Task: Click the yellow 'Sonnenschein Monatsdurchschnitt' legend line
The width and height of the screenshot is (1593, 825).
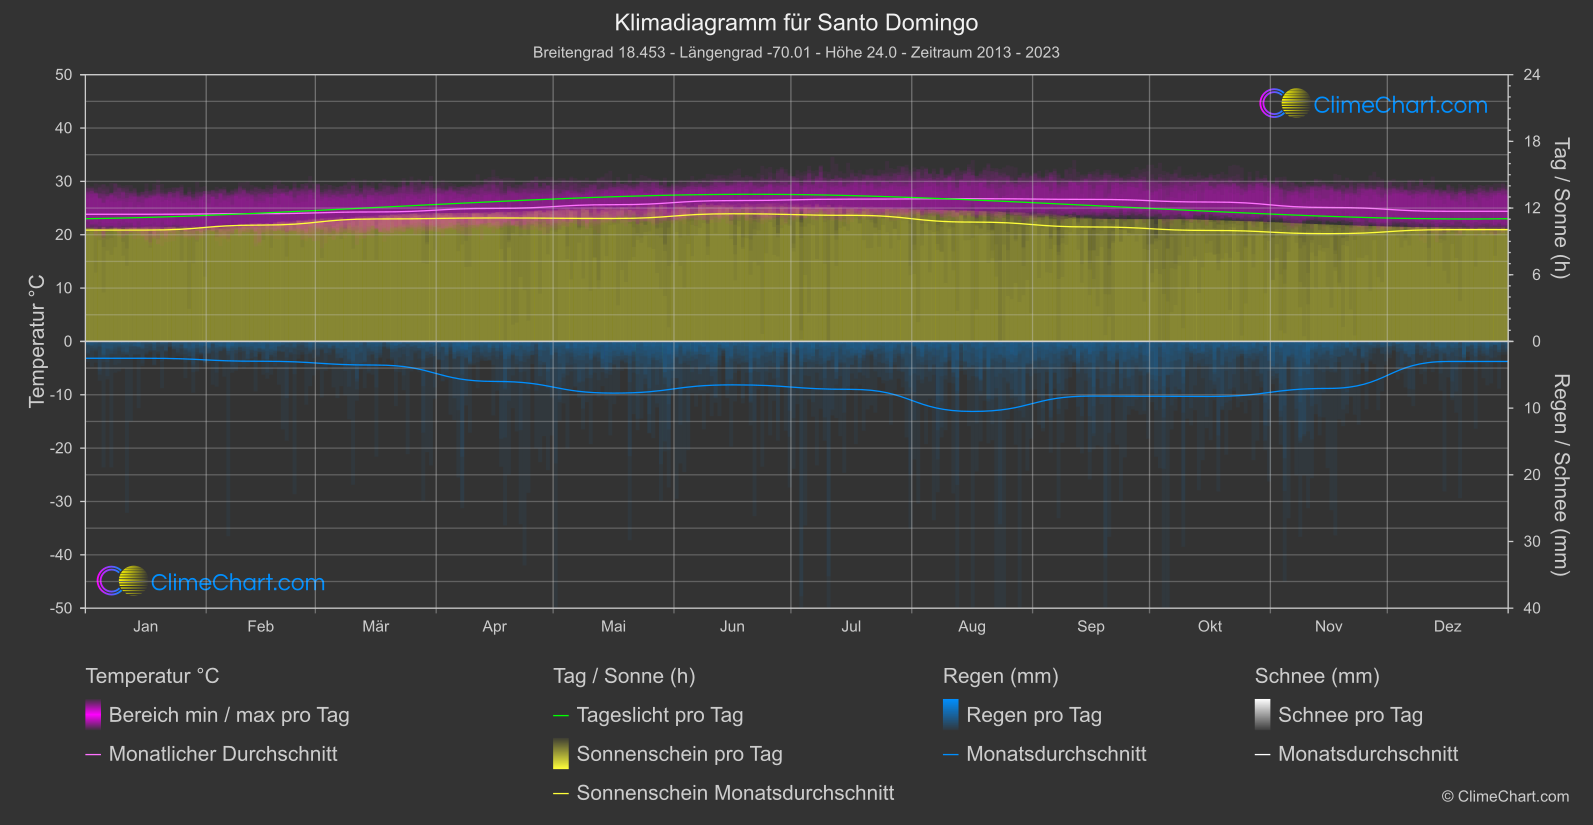Action: pos(561,794)
